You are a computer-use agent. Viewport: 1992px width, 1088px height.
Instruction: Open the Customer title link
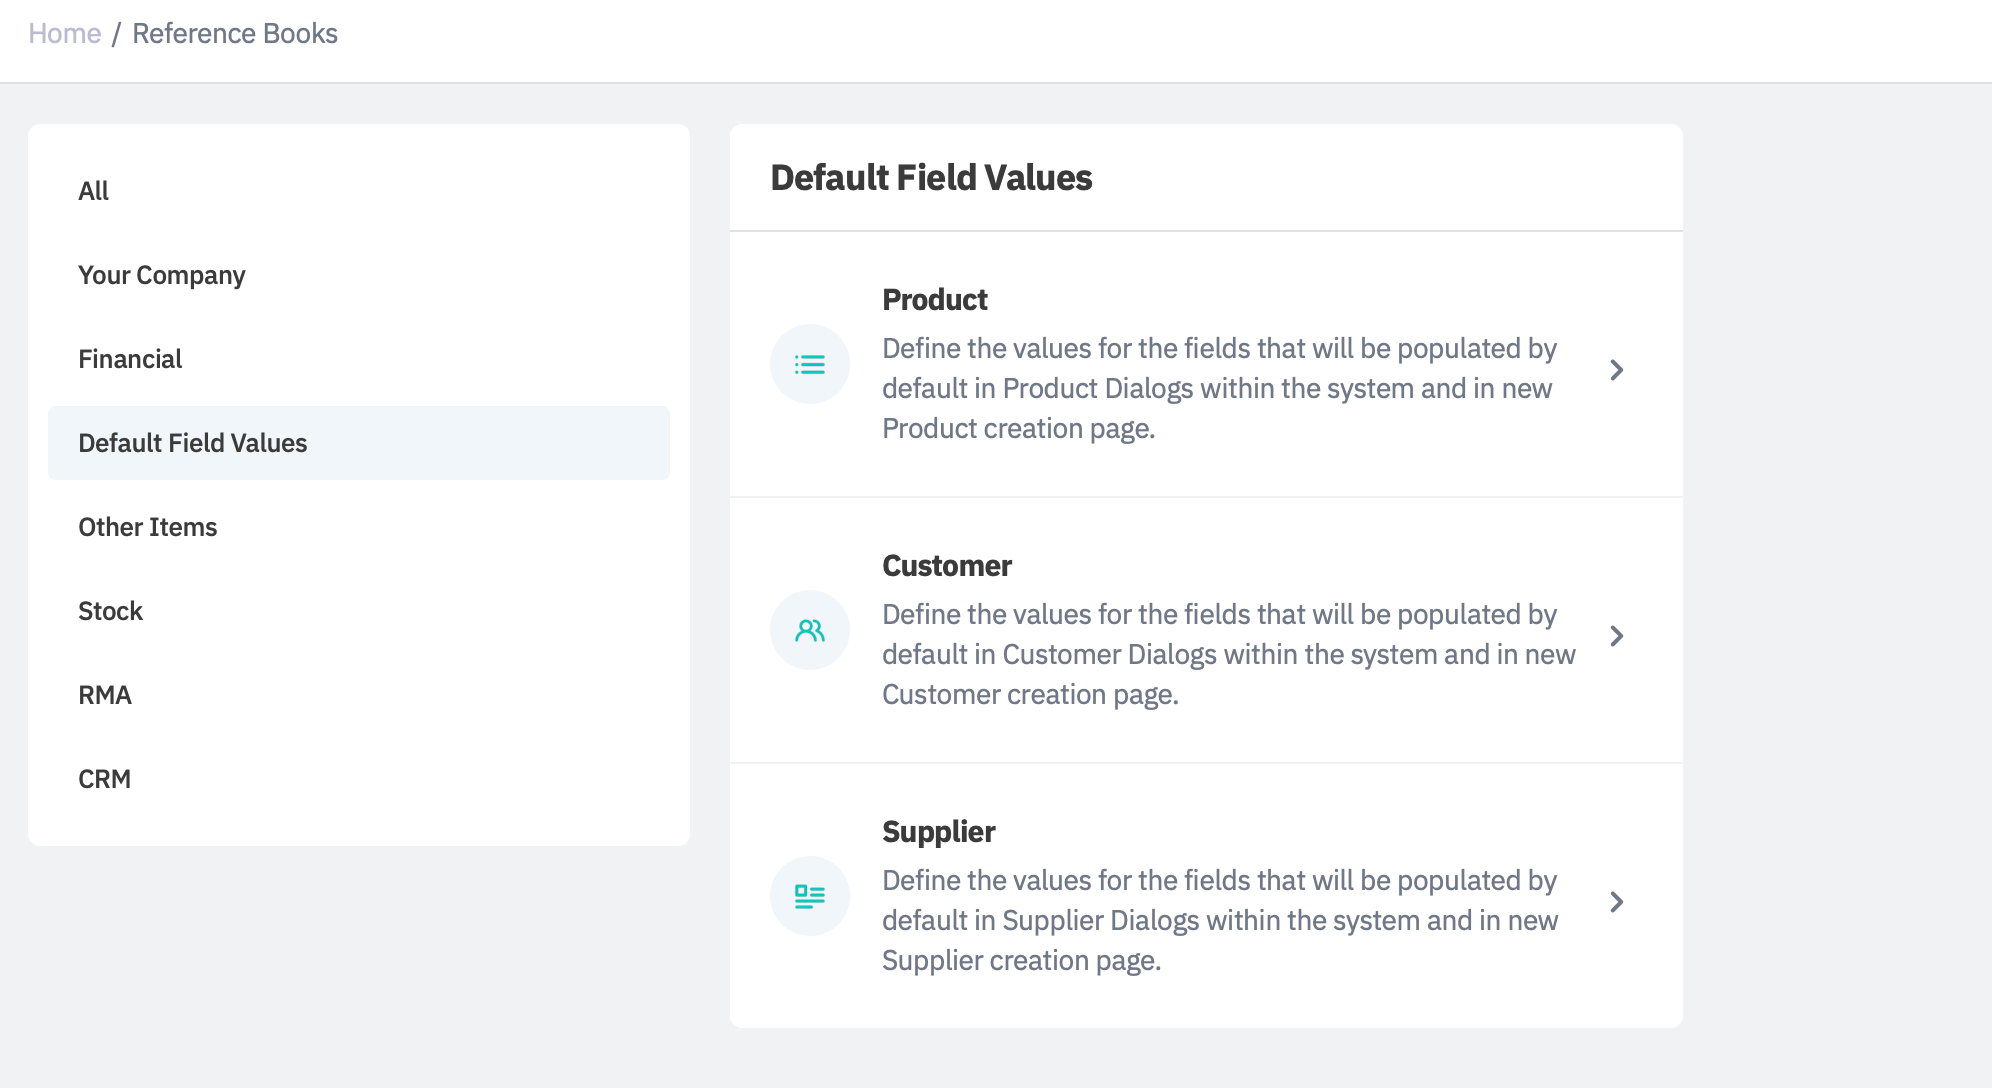pyautogui.click(x=946, y=566)
